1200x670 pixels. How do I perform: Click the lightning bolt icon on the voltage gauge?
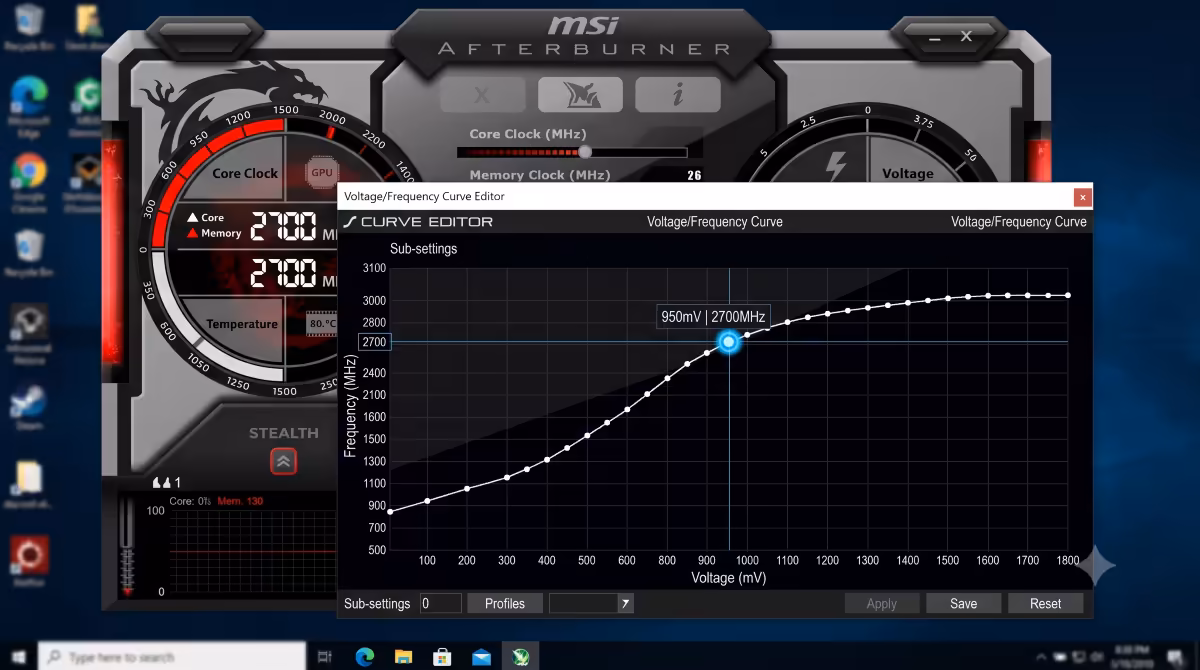coord(836,165)
